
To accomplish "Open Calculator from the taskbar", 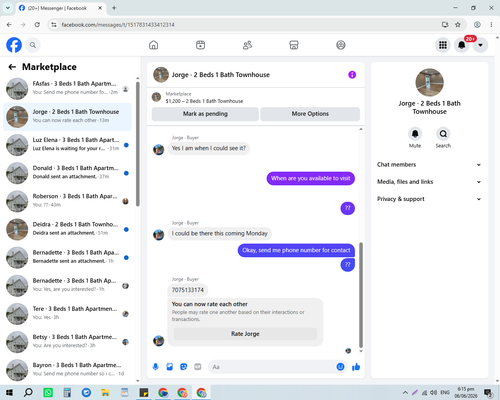I will [x=67, y=393].
